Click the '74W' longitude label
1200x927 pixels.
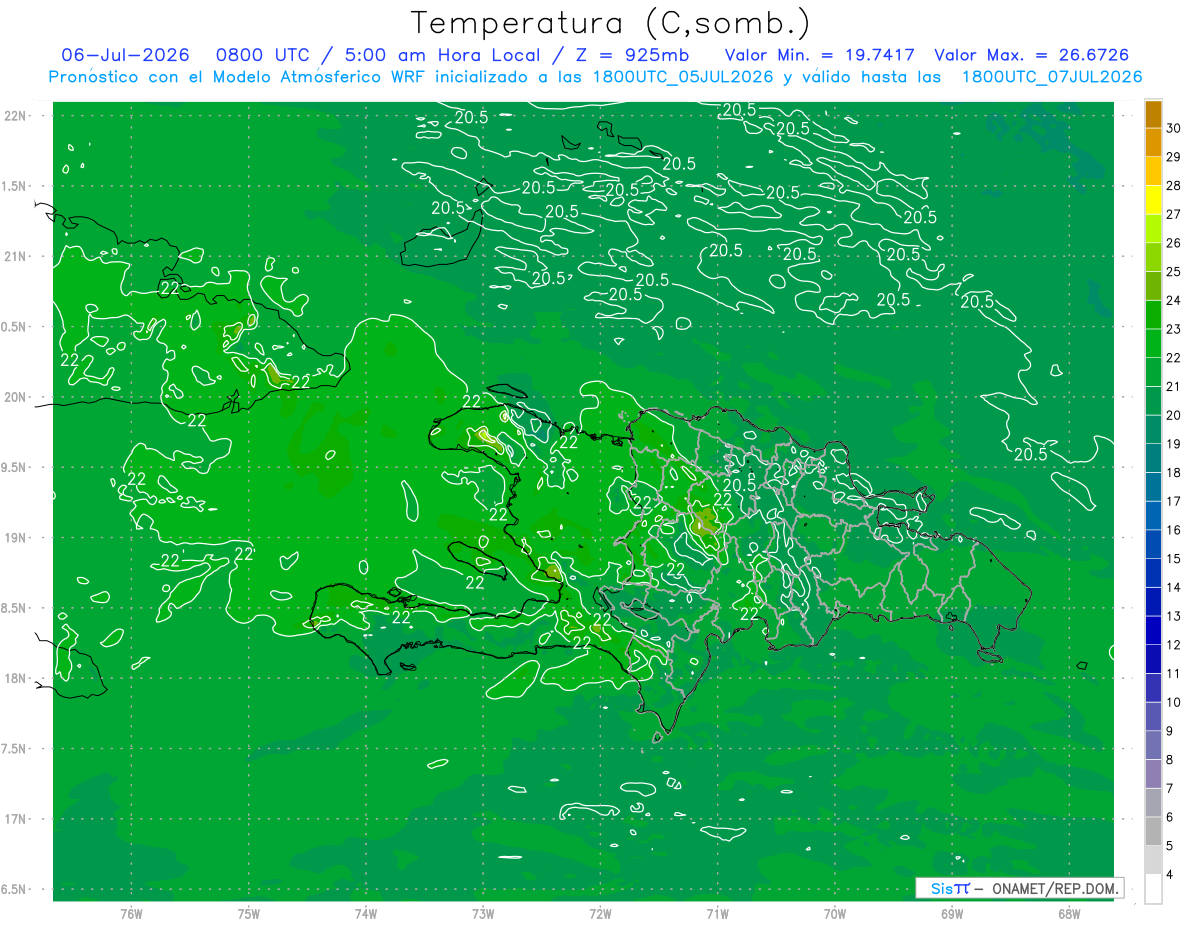(365, 914)
